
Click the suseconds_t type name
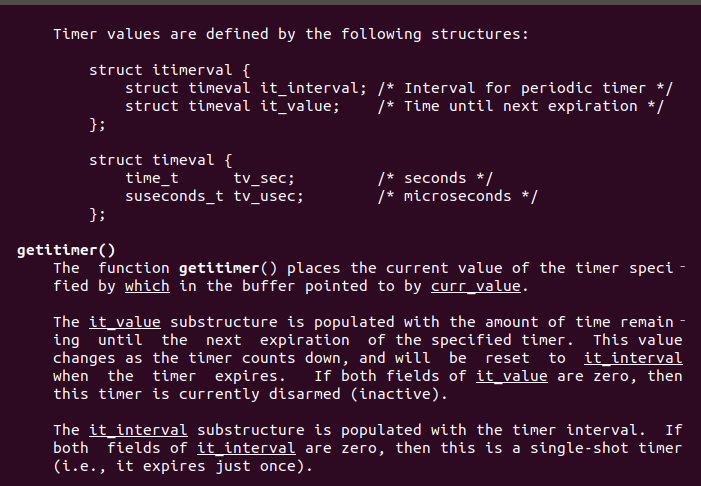click(x=174, y=196)
